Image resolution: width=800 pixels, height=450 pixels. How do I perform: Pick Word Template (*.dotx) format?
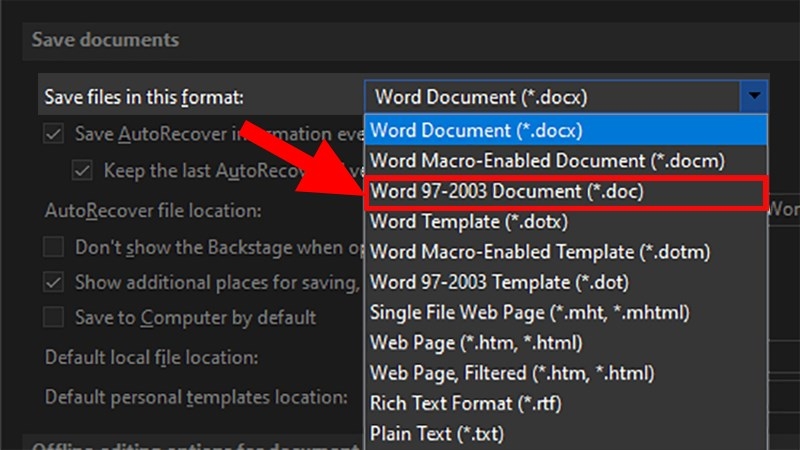click(x=566, y=221)
